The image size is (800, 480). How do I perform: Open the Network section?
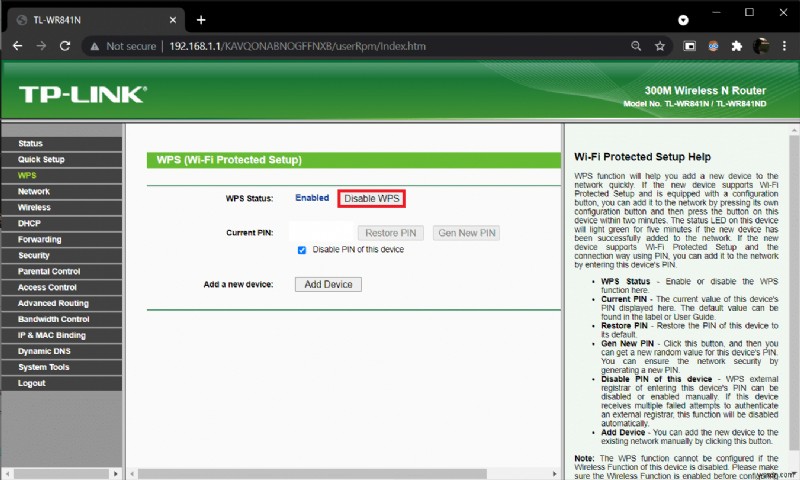pos(62,191)
